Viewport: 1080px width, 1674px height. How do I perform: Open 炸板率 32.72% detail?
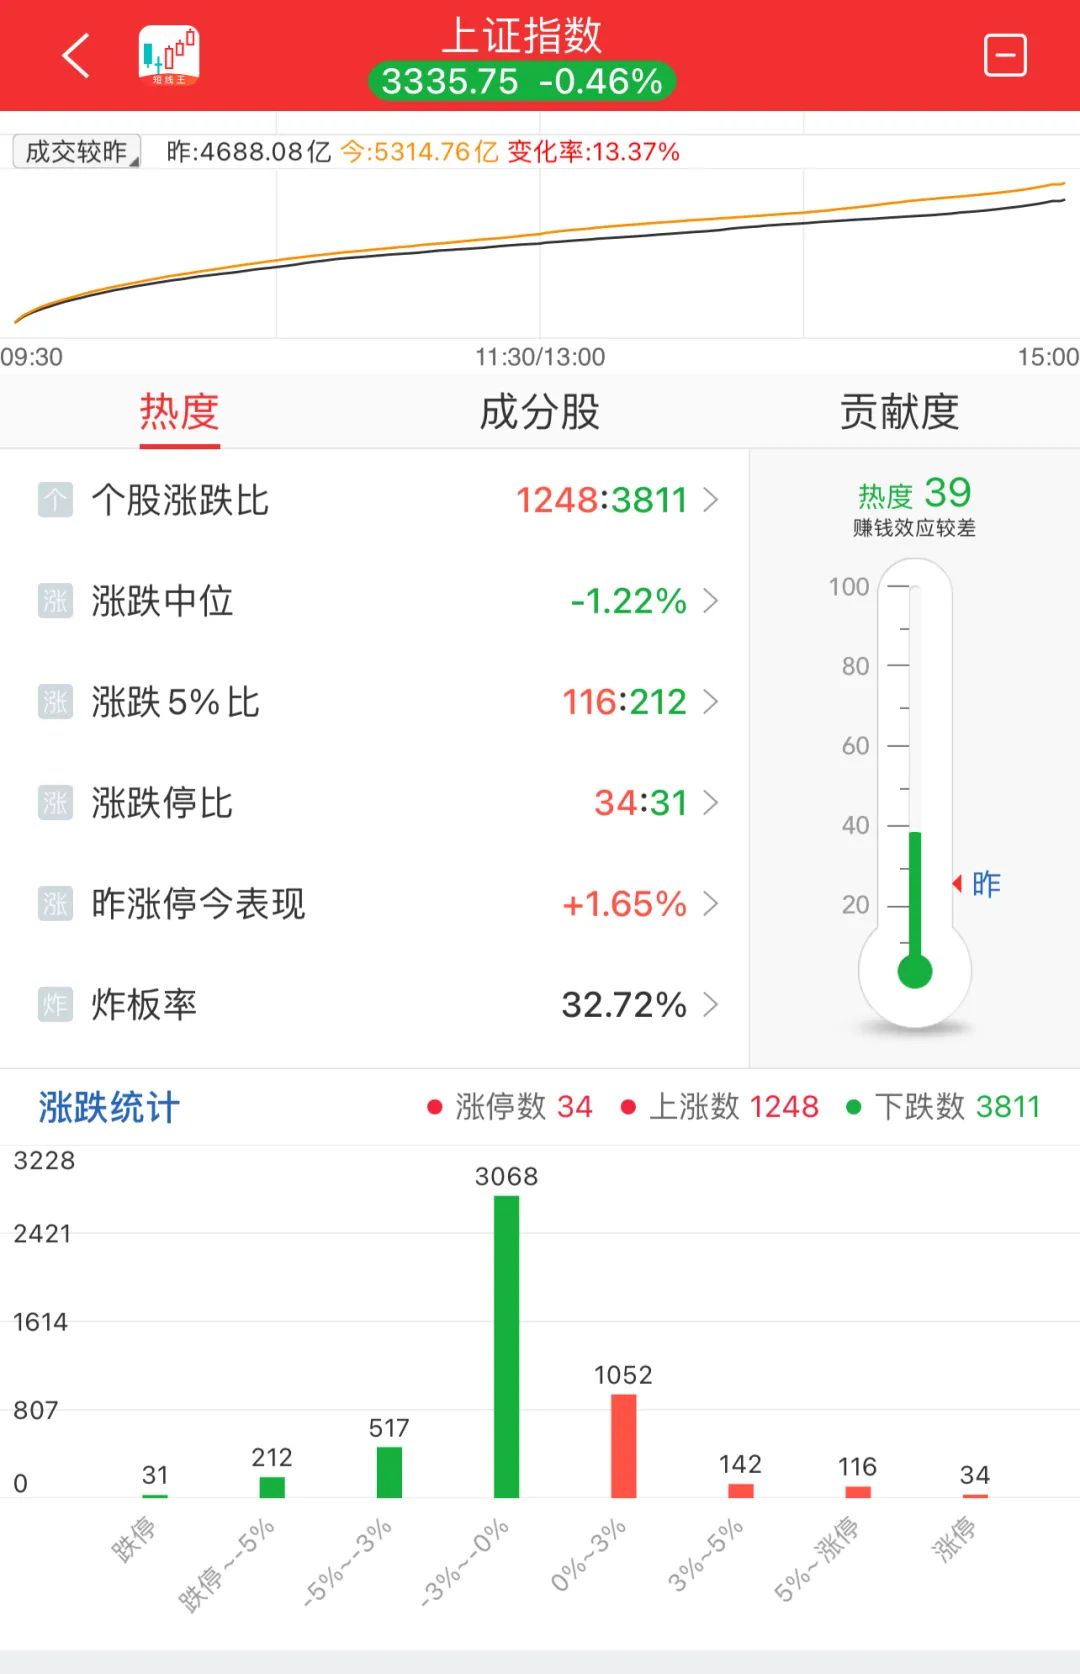[x=374, y=1004]
